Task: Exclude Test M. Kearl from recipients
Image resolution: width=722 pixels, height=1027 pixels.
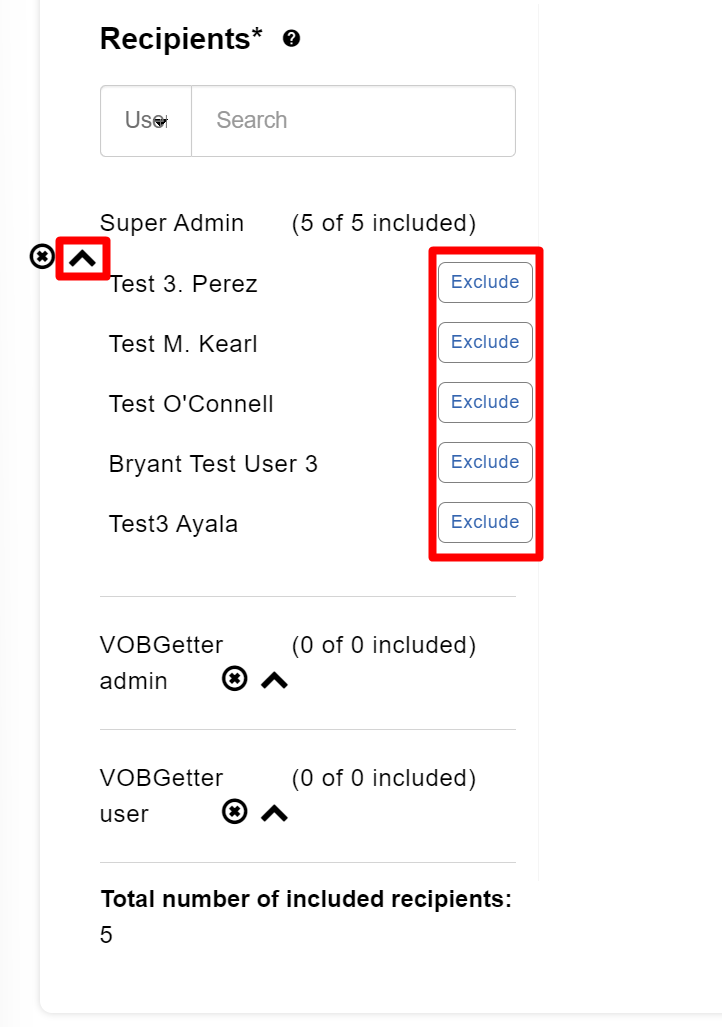Action: coord(485,342)
